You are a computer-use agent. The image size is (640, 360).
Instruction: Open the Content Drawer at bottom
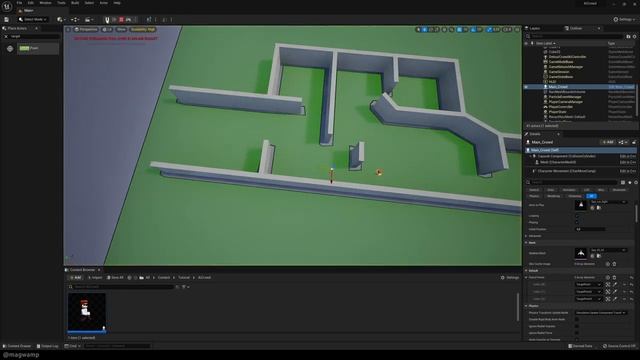tap(16, 346)
